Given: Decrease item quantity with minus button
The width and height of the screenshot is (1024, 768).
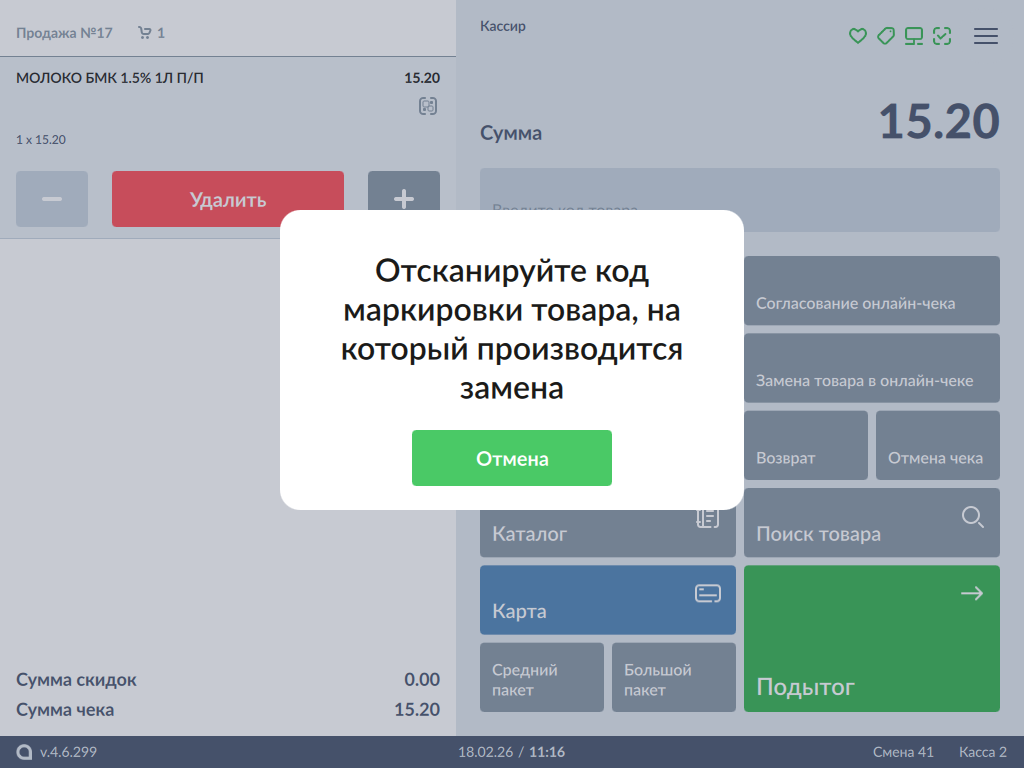Looking at the screenshot, I should click(x=52, y=199).
